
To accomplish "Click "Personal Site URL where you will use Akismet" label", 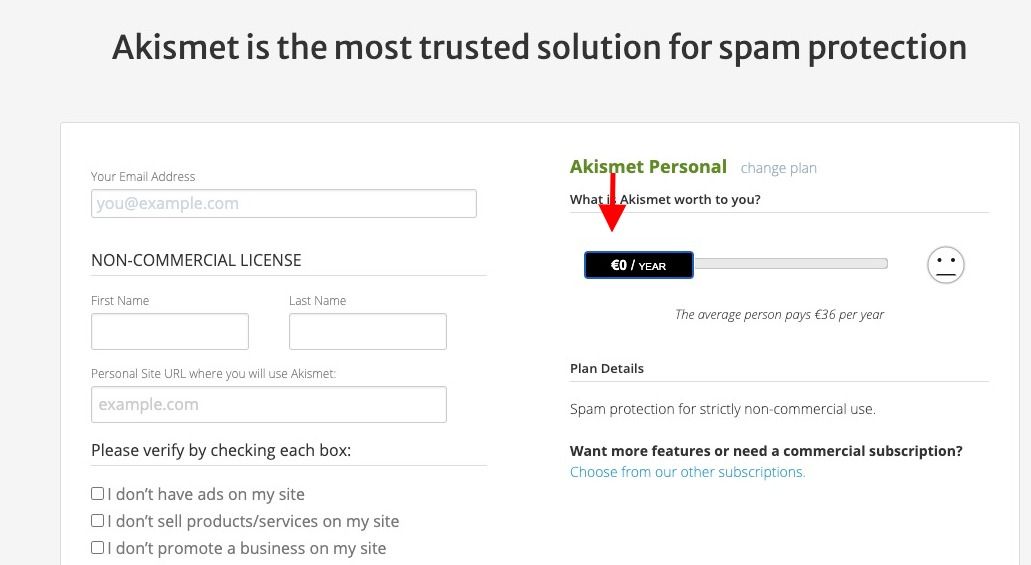I will coord(213,374).
